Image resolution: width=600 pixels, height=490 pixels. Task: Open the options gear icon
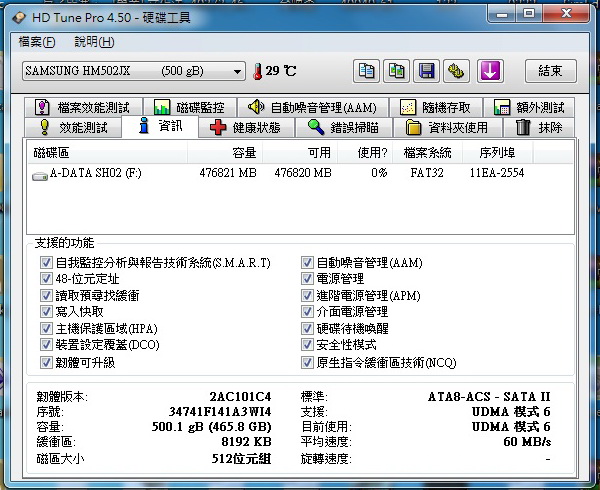pyautogui.click(x=456, y=71)
